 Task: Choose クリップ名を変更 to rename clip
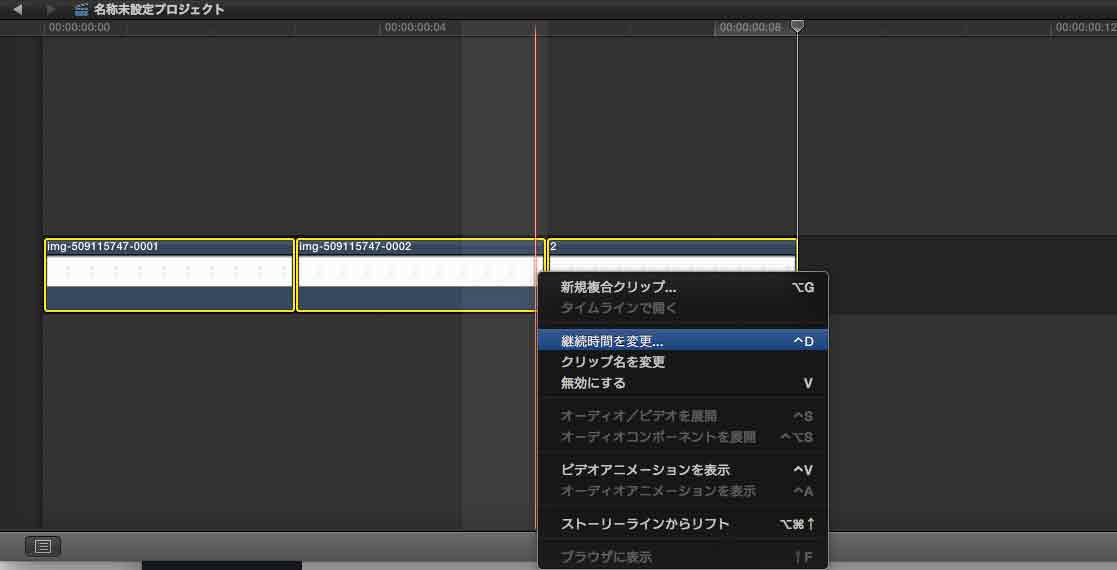(x=612, y=362)
